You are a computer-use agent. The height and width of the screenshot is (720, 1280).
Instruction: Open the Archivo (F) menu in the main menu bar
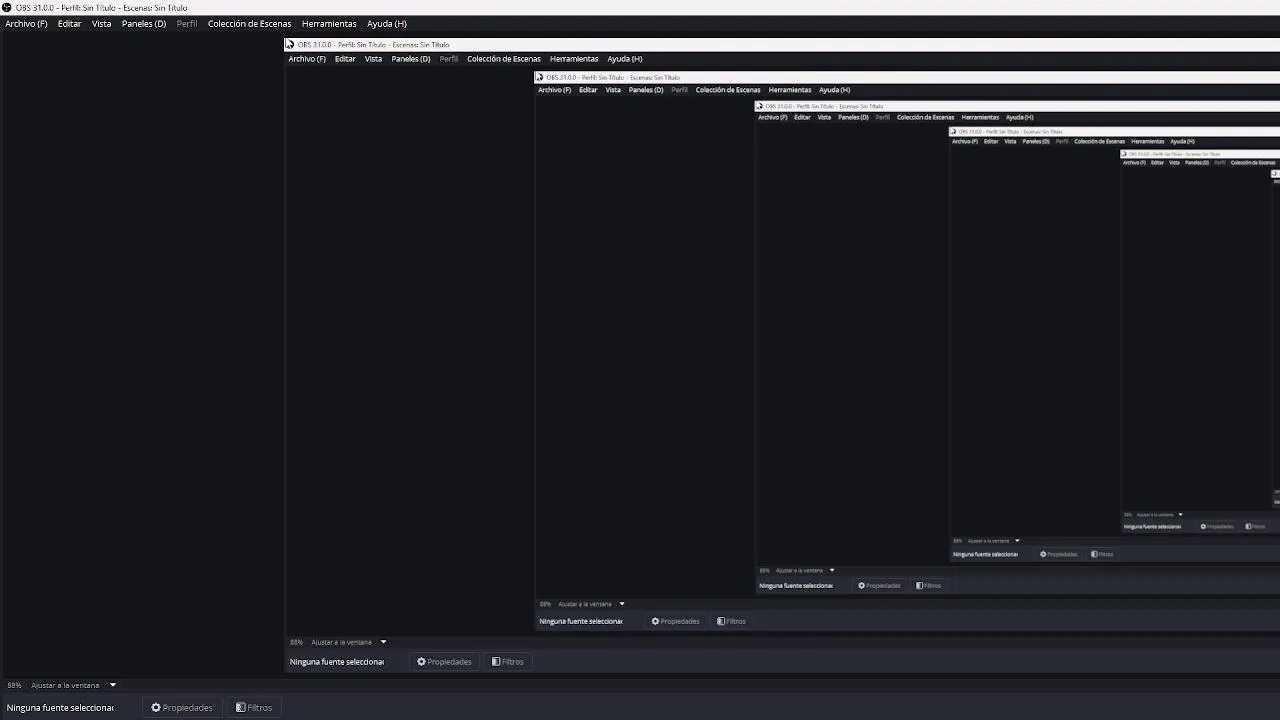coord(26,24)
